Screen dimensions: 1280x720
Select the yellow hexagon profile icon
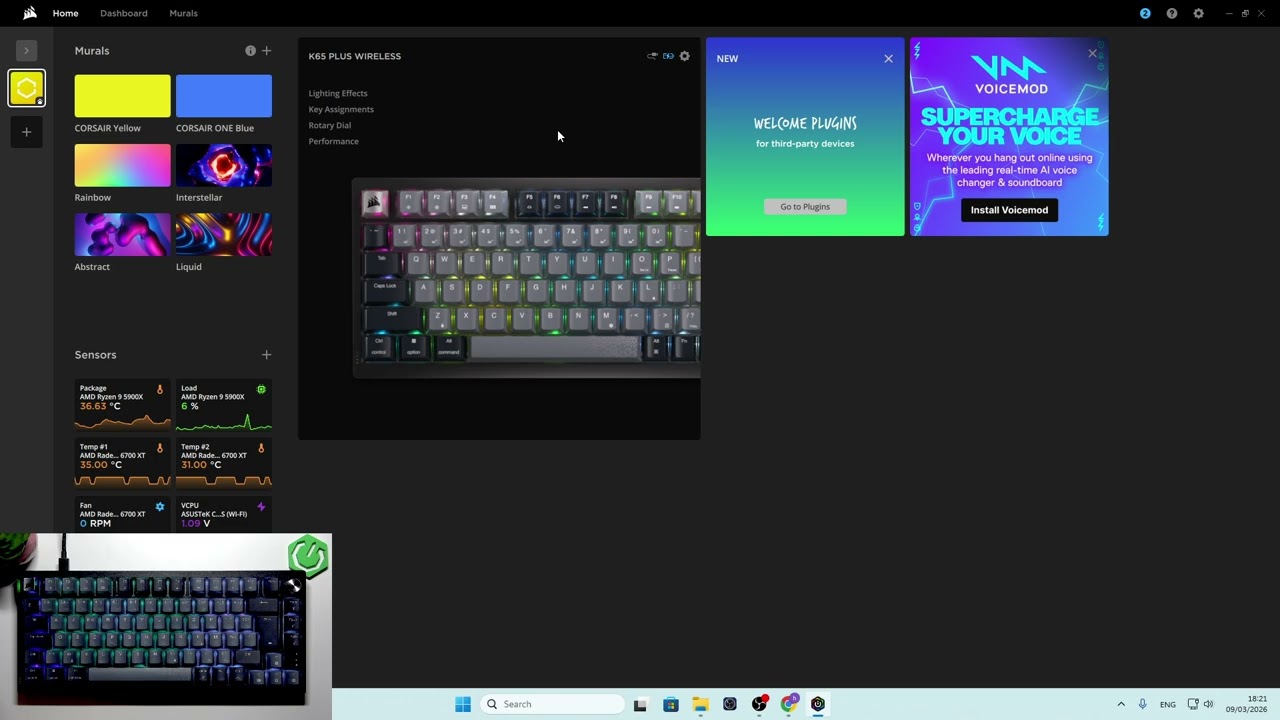(x=27, y=88)
